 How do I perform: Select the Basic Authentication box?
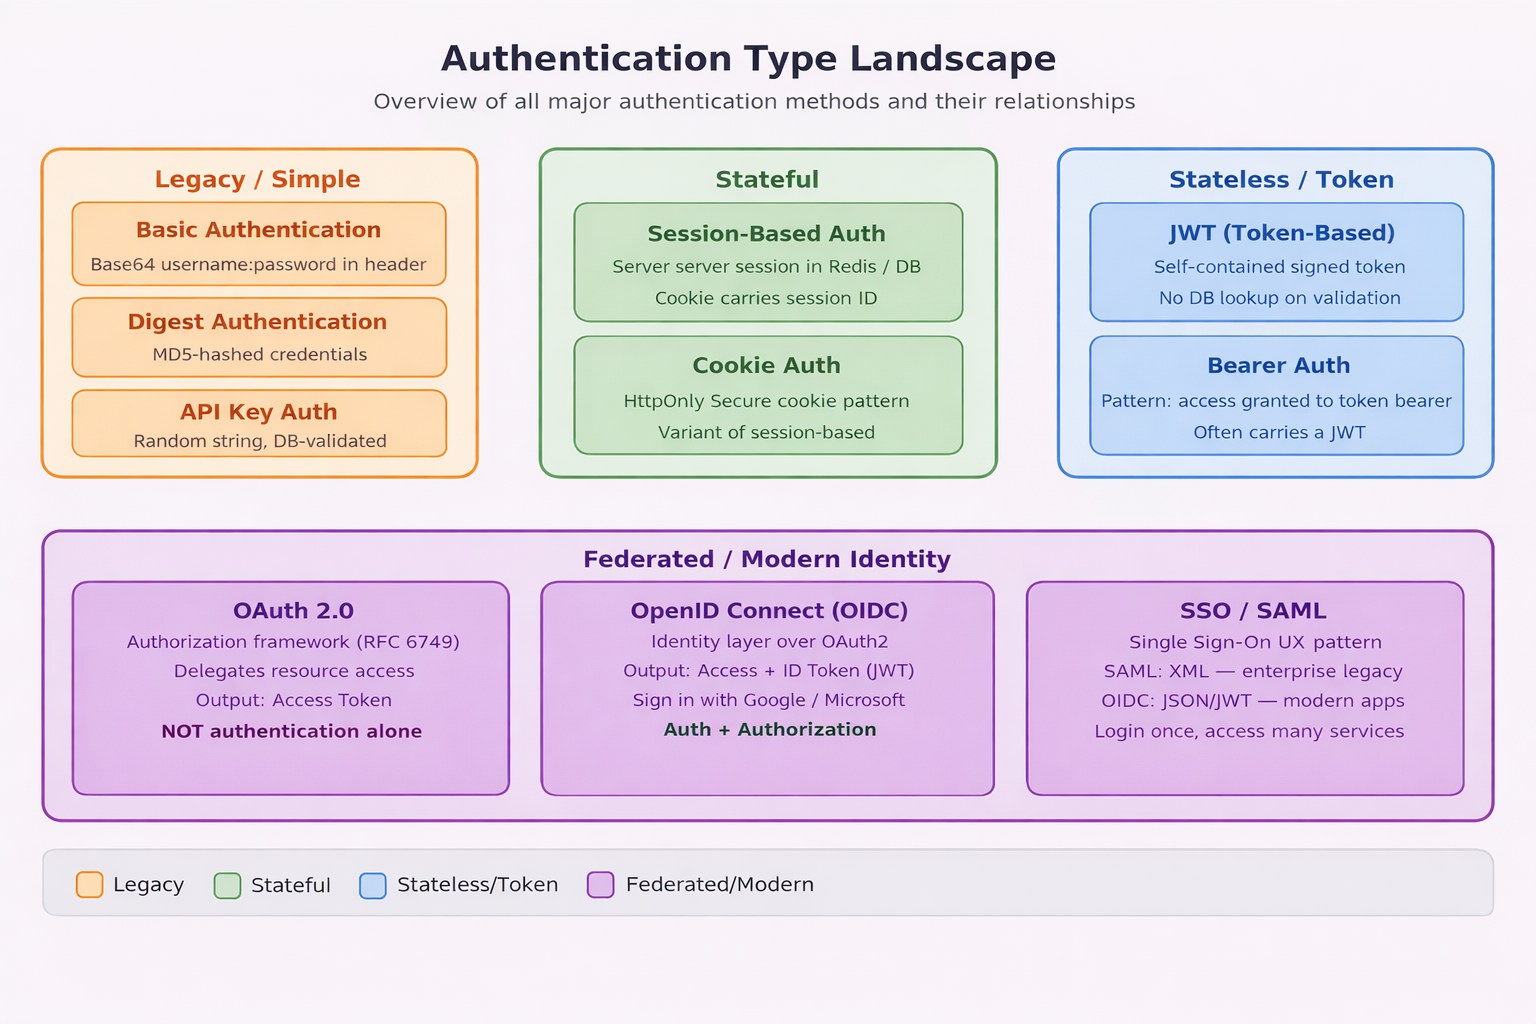pyautogui.click(x=259, y=244)
